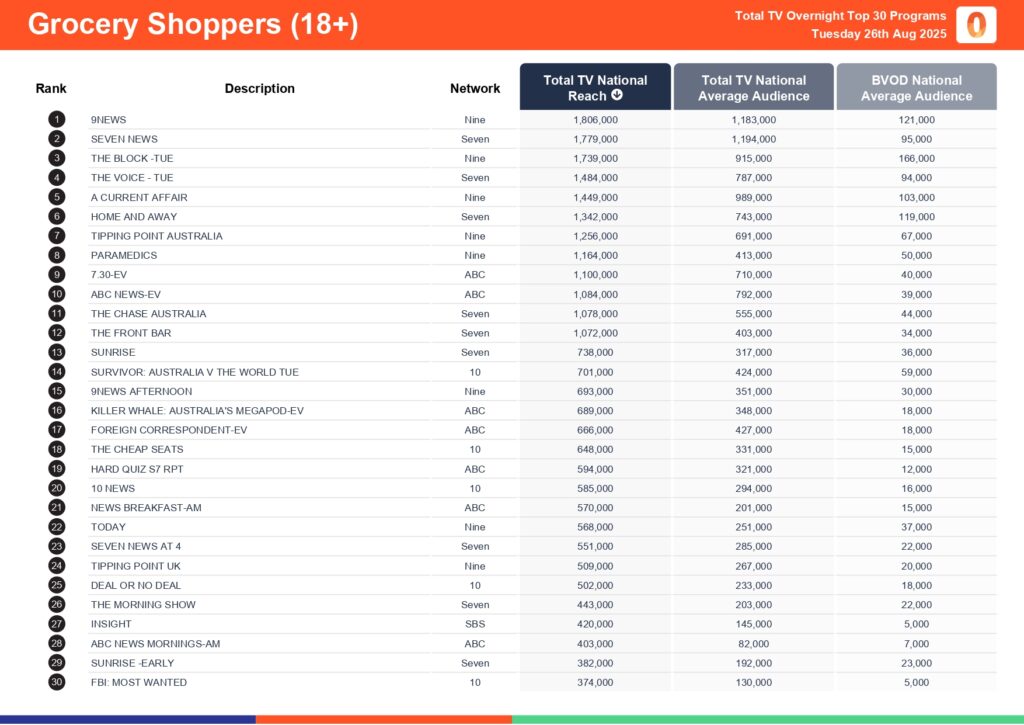Click the rank 22 circle badge
This screenshot has width=1024, height=725.
[x=56, y=527]
